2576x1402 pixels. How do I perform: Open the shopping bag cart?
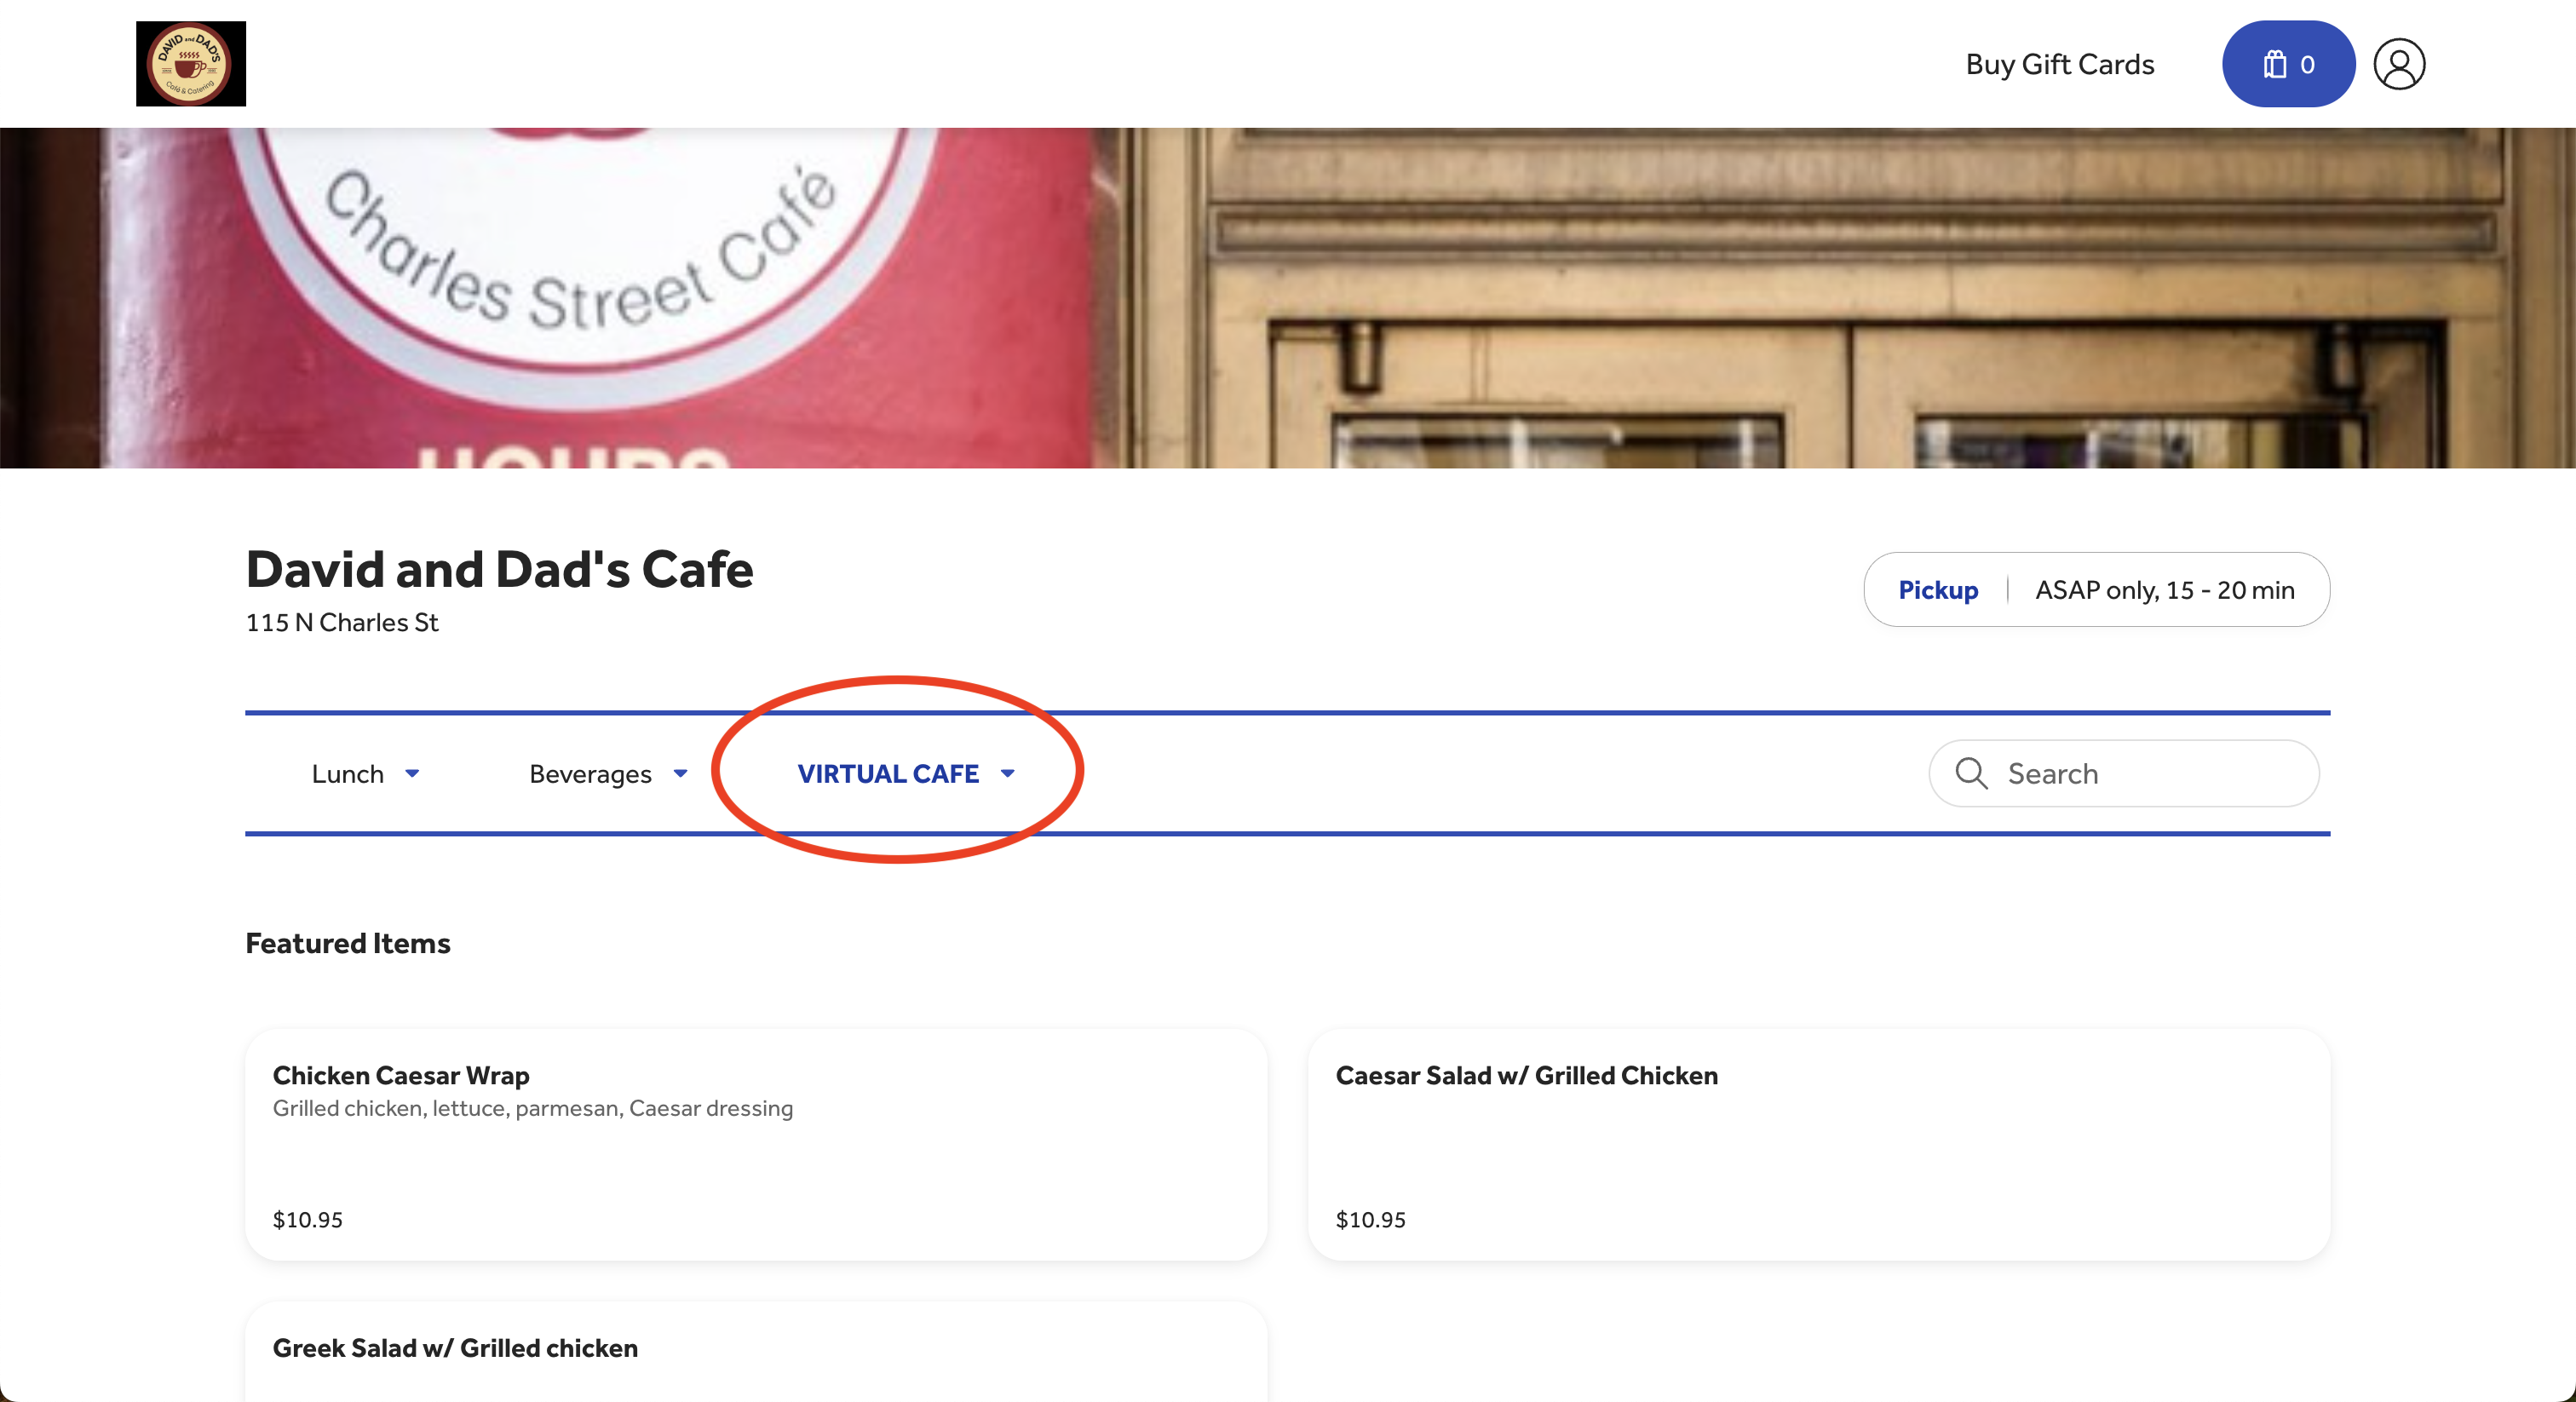2287,64
